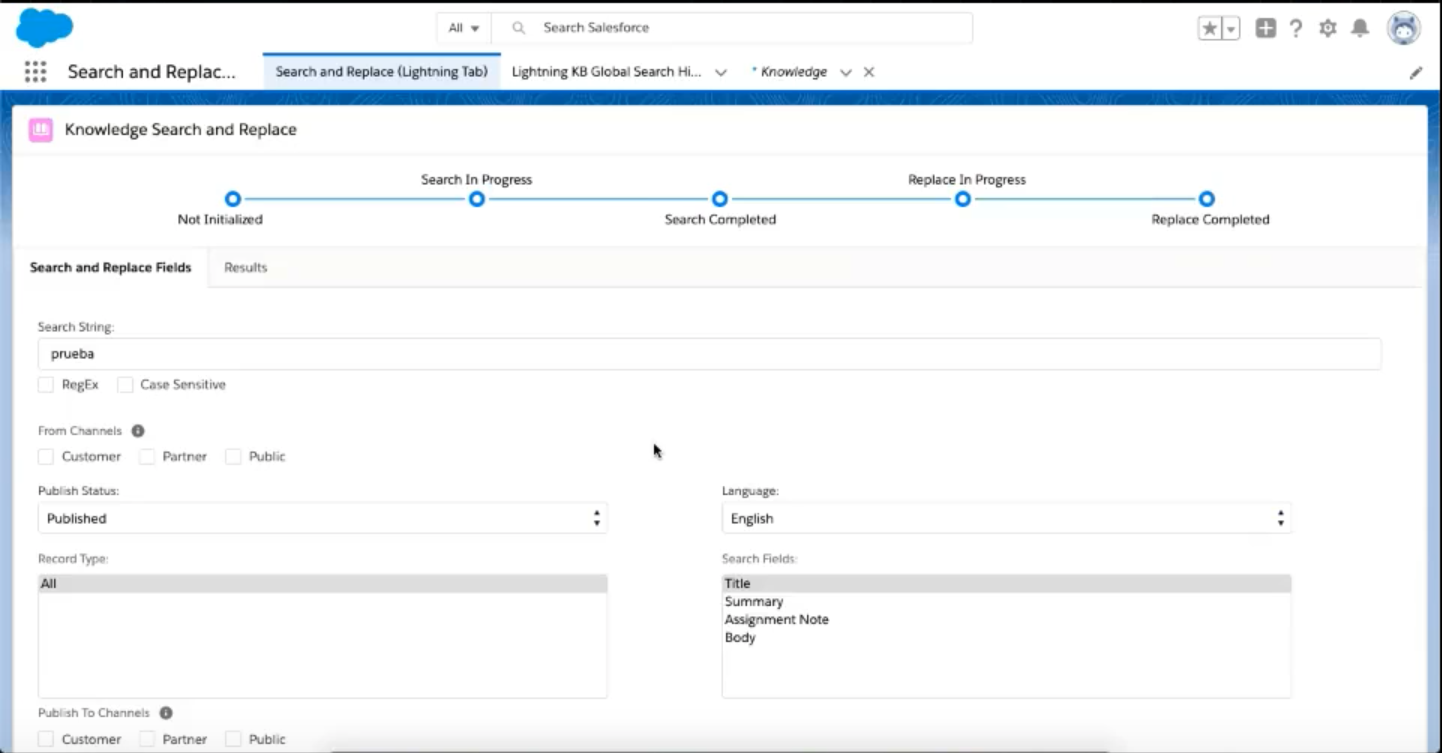
Task: Click the Salesforce cloud logo
Action: 44,27
